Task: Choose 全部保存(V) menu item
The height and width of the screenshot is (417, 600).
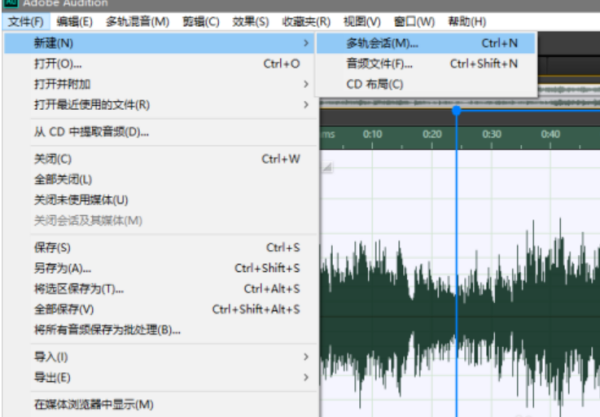Action: click(x=160, y=309)
